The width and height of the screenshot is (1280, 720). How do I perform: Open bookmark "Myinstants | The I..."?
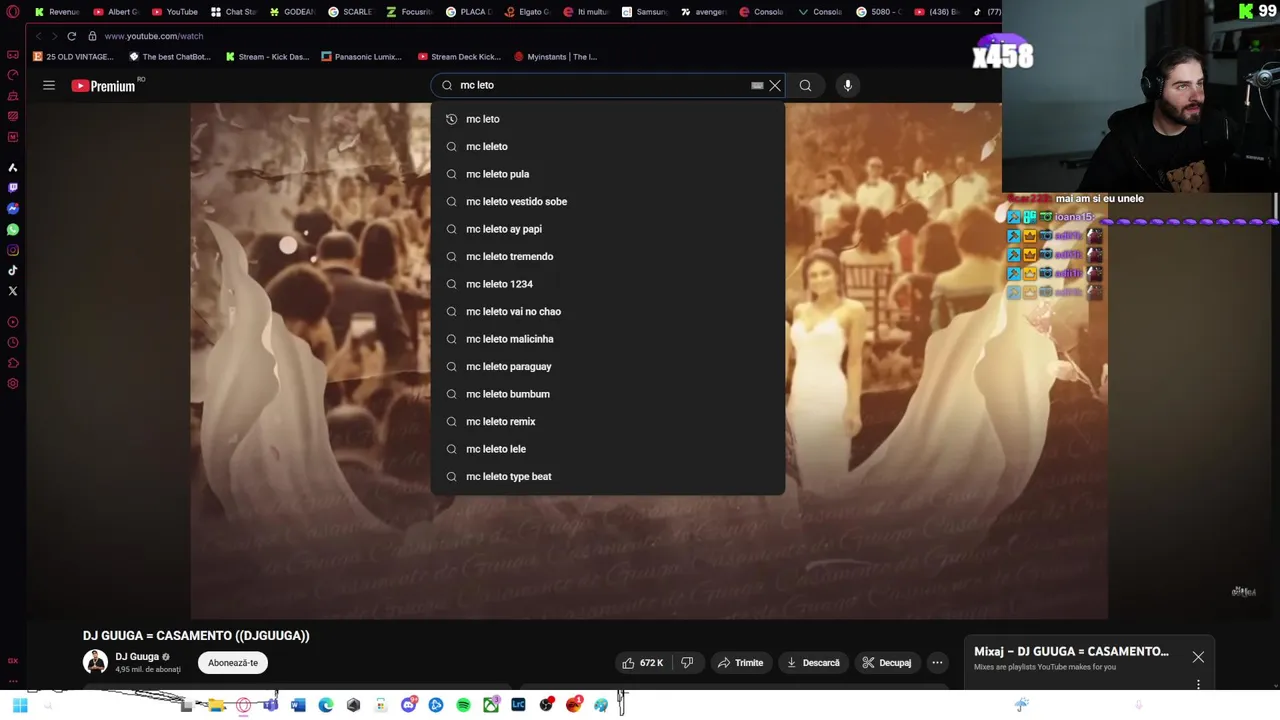click(555, 57)
